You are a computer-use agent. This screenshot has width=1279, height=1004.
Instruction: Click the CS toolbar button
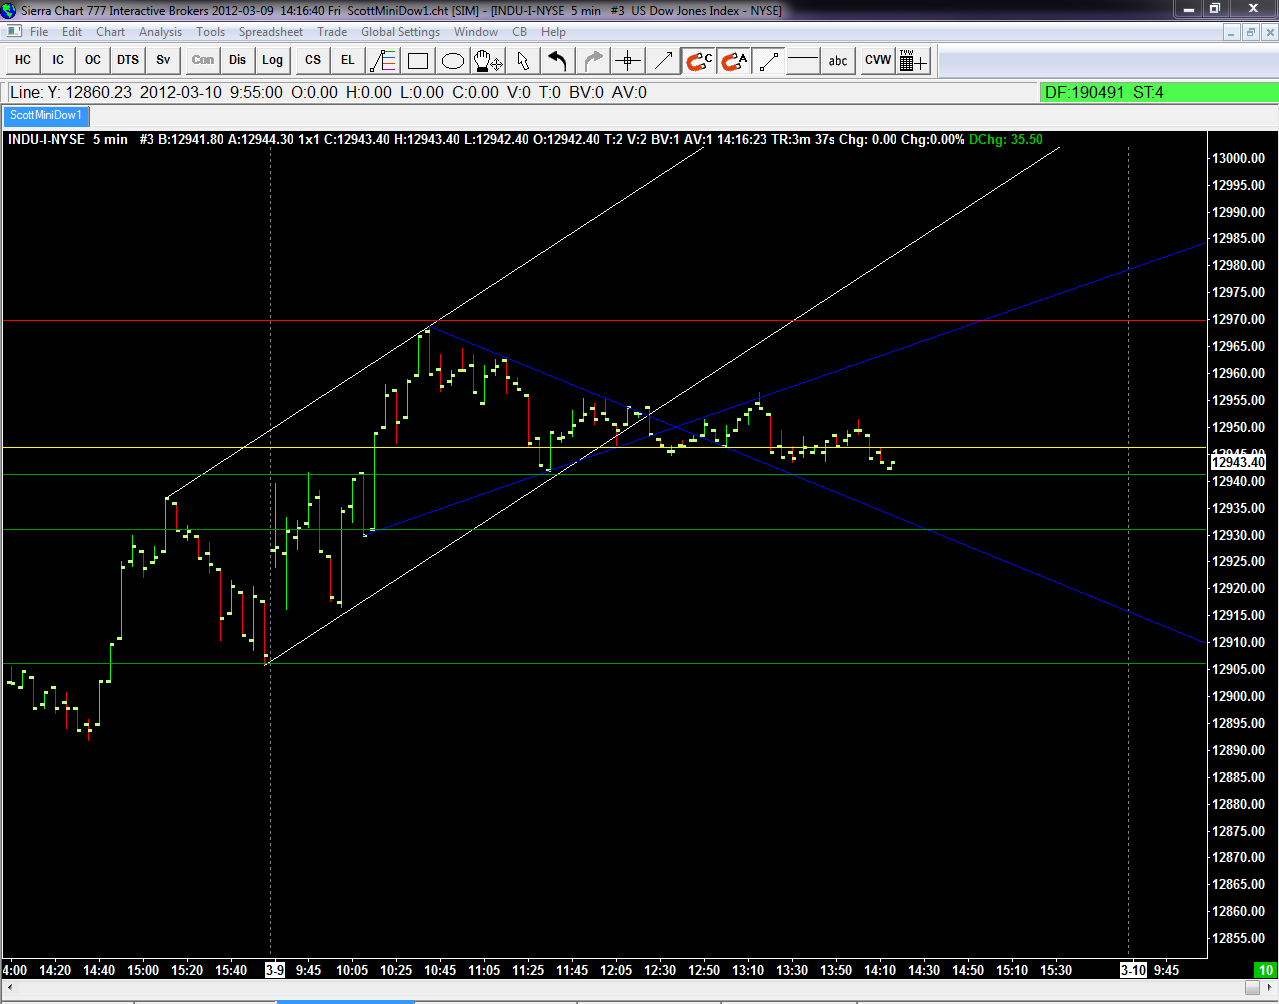pyautogui.click(x=313, y=60)
